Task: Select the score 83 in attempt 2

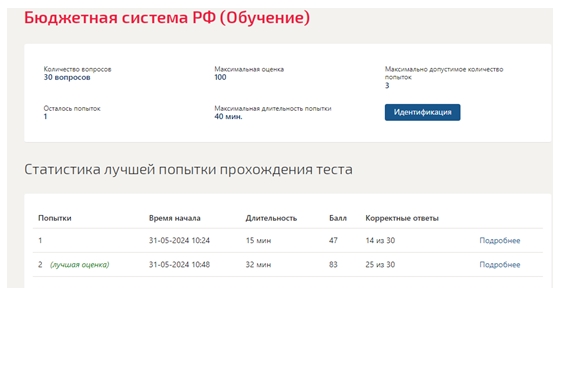Action: (333, 265)
